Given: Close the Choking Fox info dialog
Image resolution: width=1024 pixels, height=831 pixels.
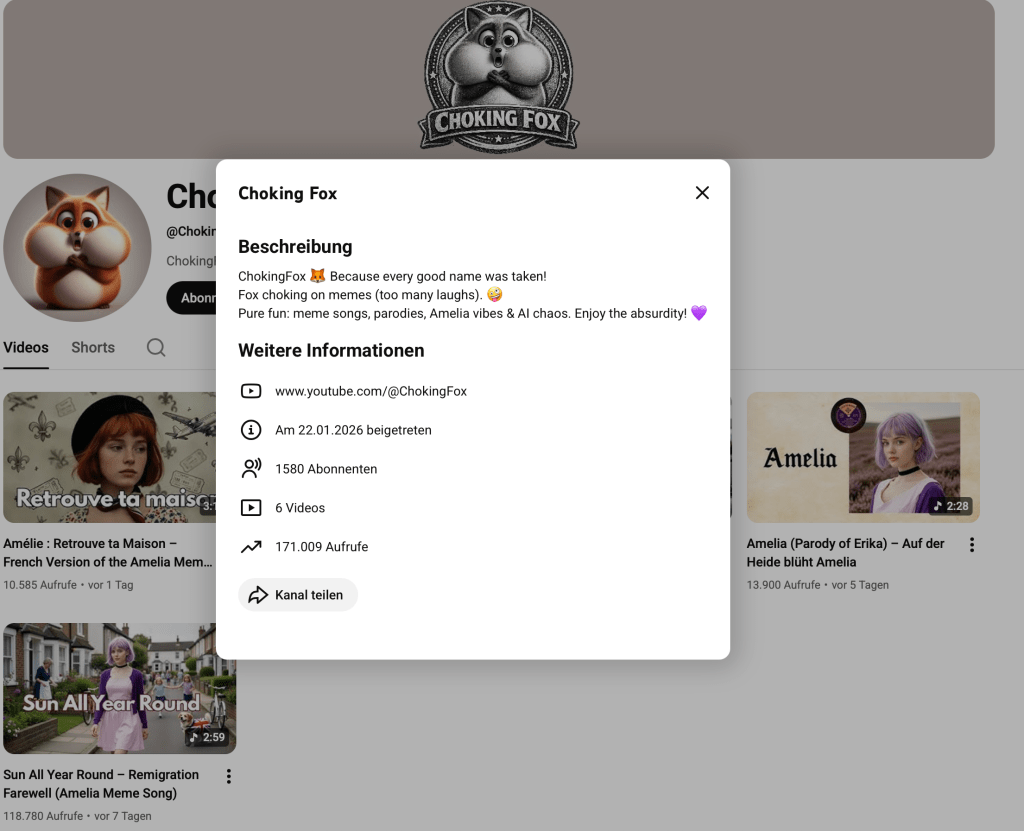Looking at the screenshot, I should point(702,193).
